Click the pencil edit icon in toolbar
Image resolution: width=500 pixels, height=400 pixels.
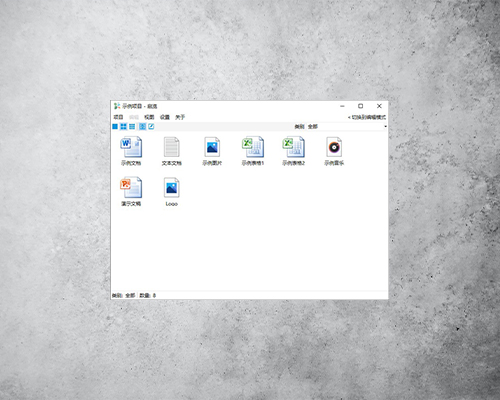[151, 127]
